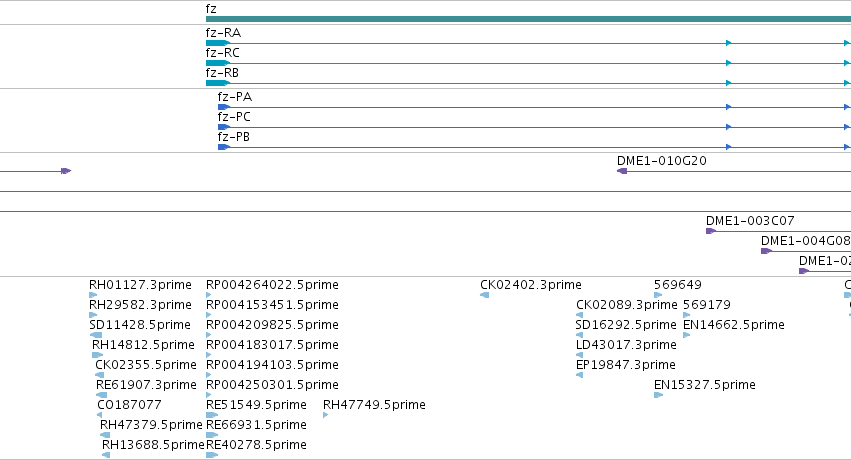Select the CO187077 EST label
Image resolution: width=851 pixels, height=460 pixels.
(x=129, y=405)
